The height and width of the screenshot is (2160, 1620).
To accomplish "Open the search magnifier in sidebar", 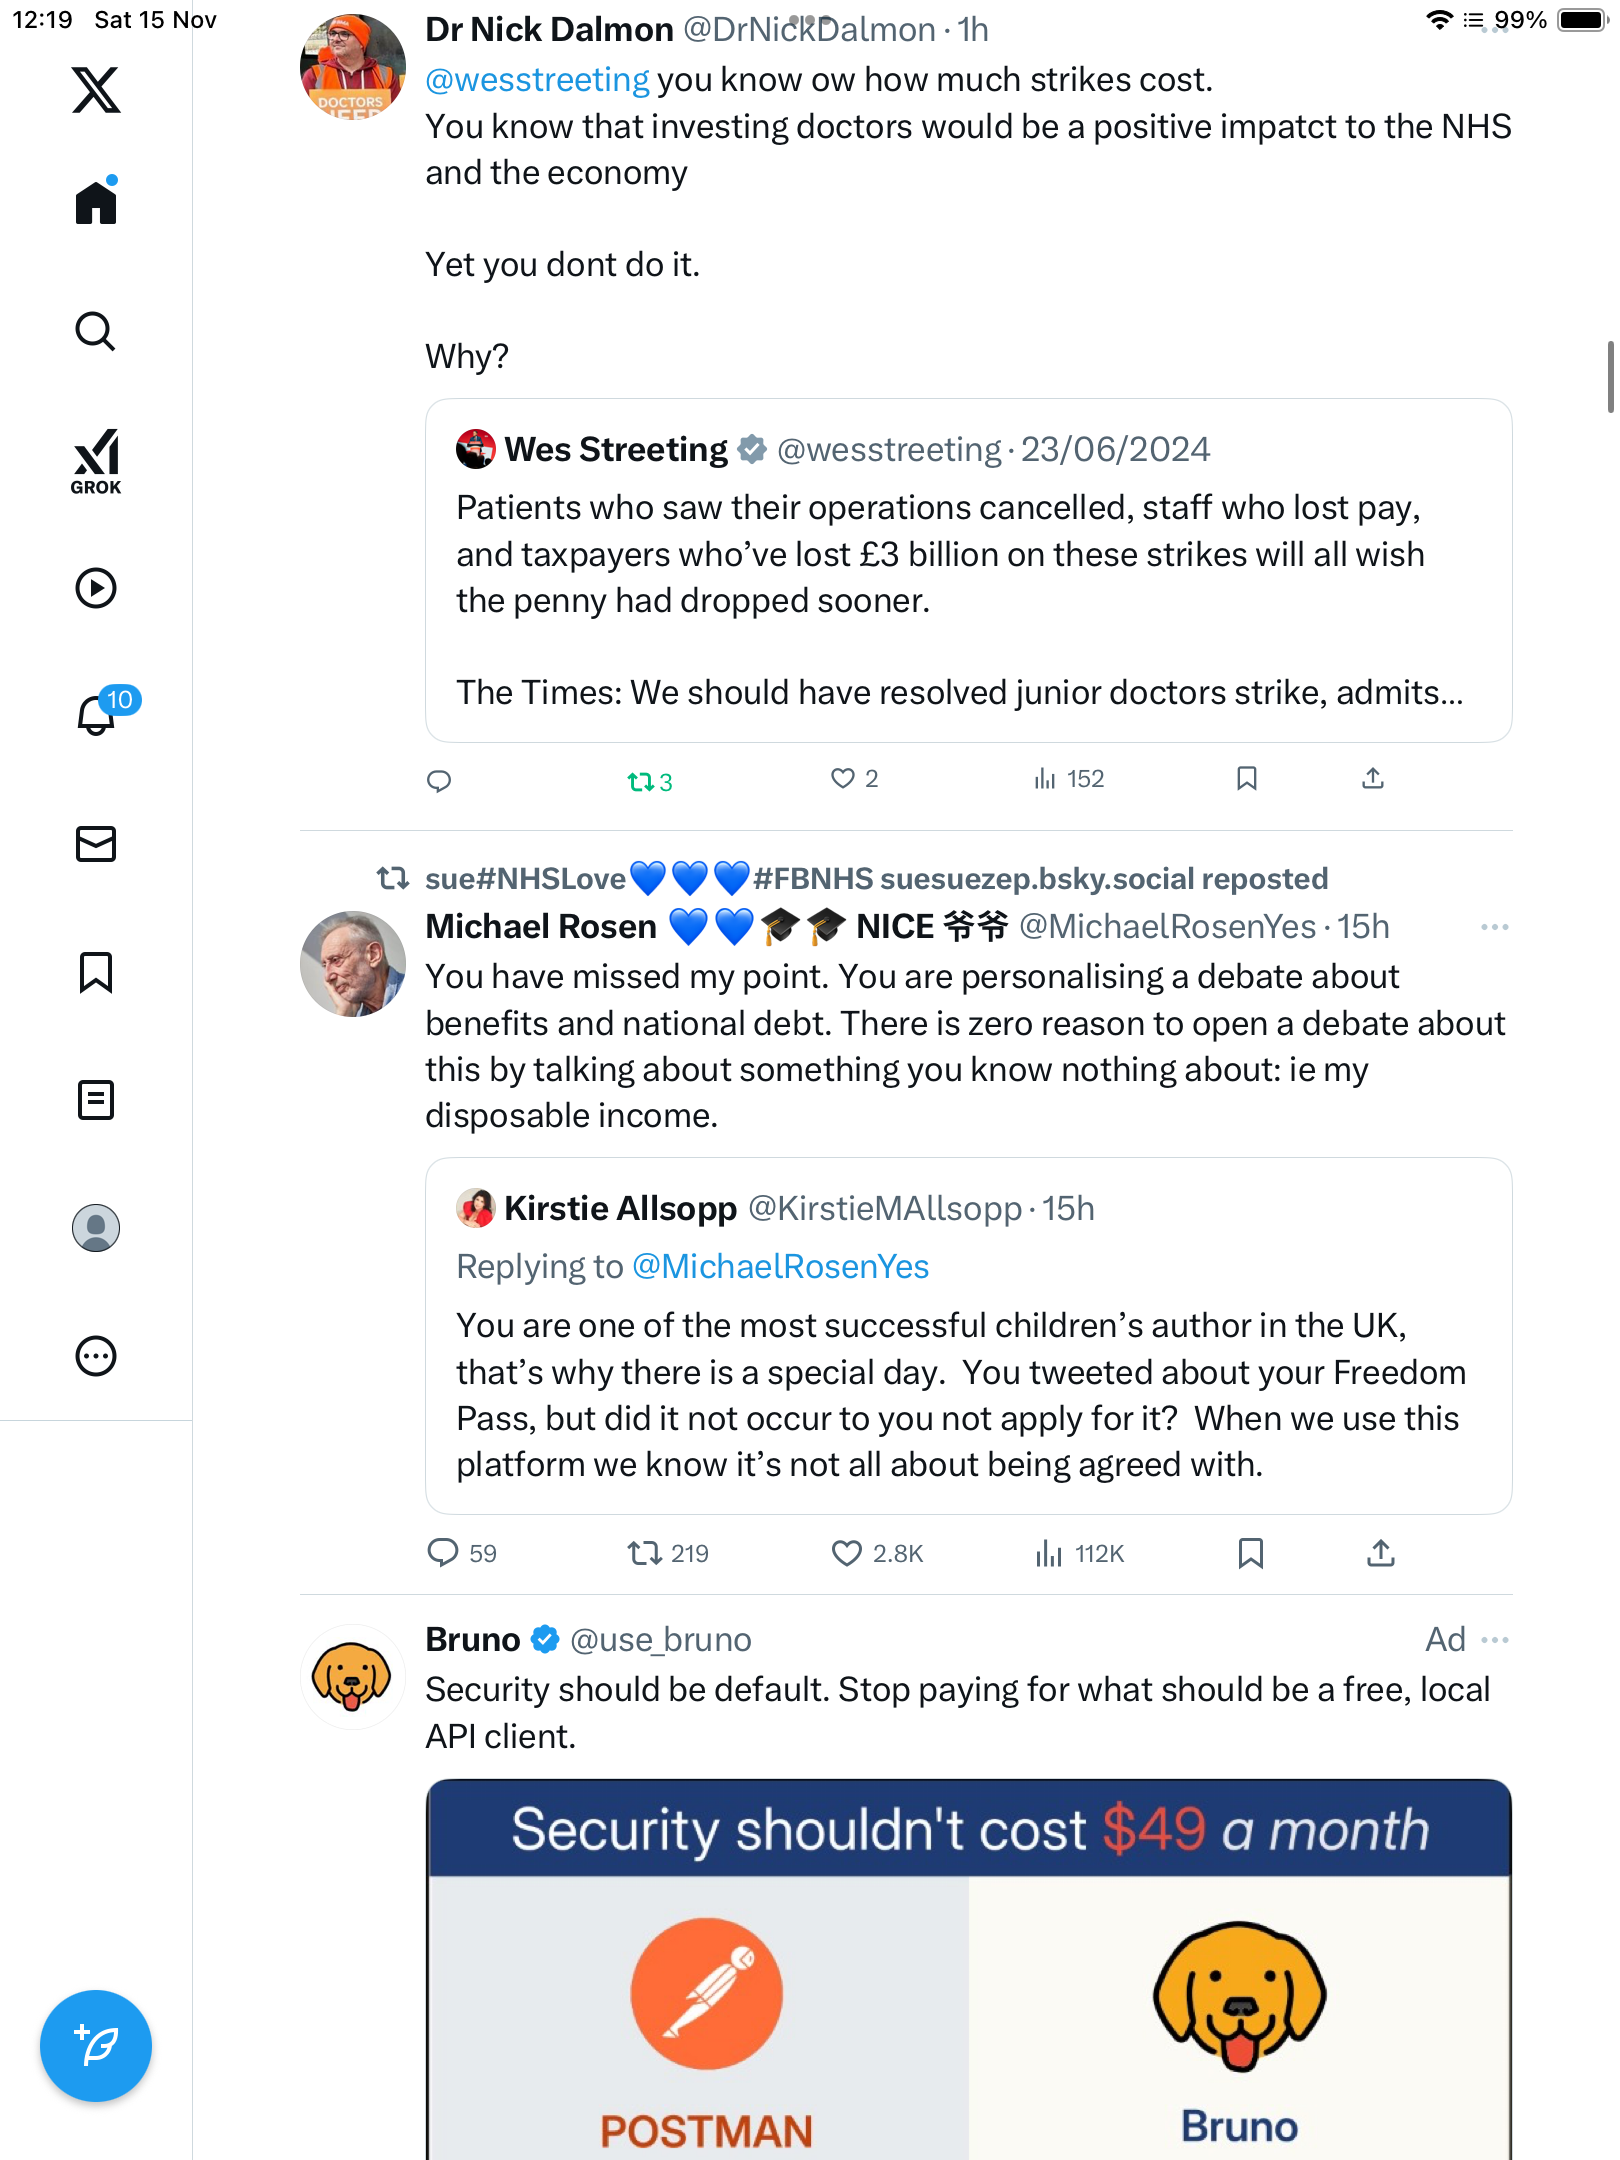I will 96,331.
